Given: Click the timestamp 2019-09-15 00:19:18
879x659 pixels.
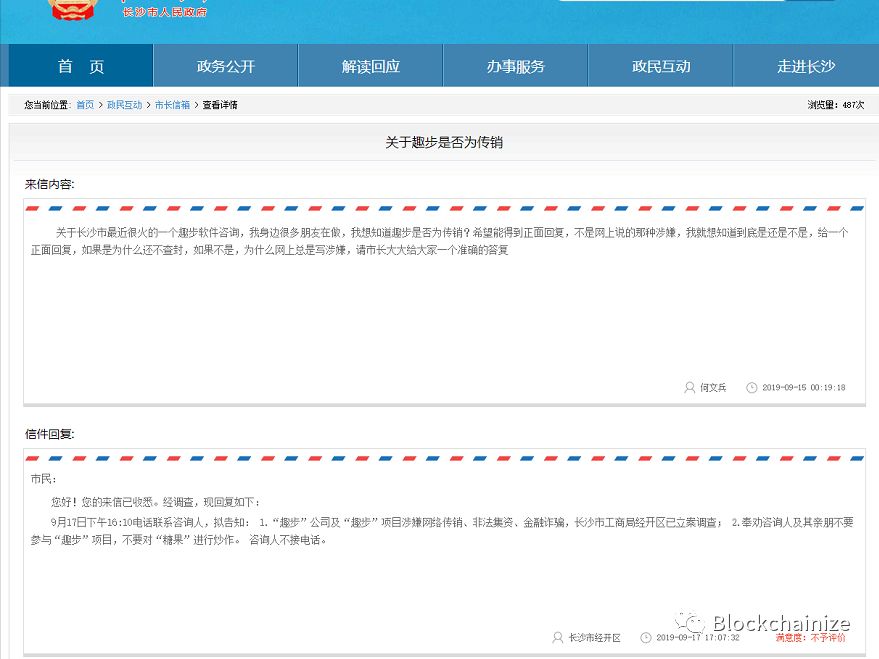Looking at the screenshot, I should [x=804, y=387].
